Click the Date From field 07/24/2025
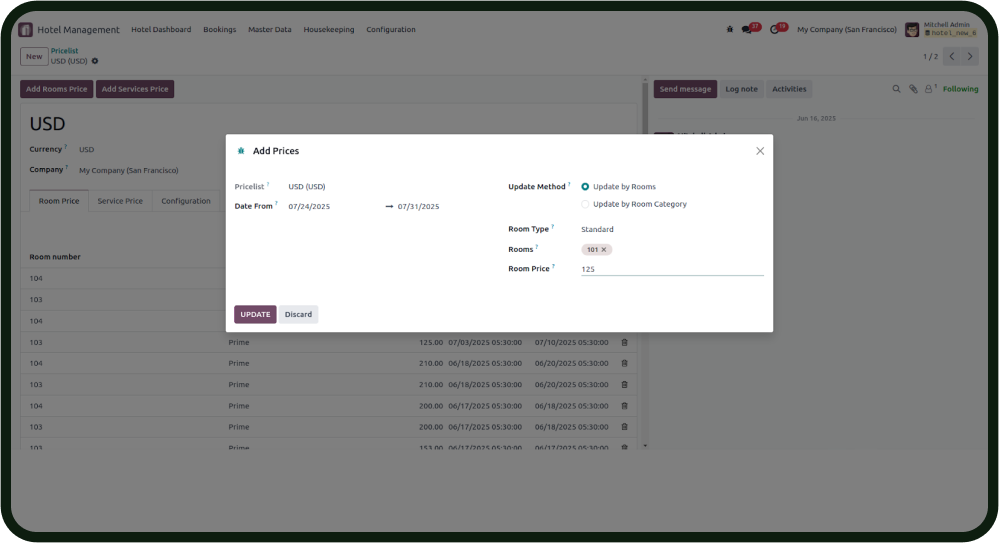This screenshot has width=999, height=543. pos(309,206)
